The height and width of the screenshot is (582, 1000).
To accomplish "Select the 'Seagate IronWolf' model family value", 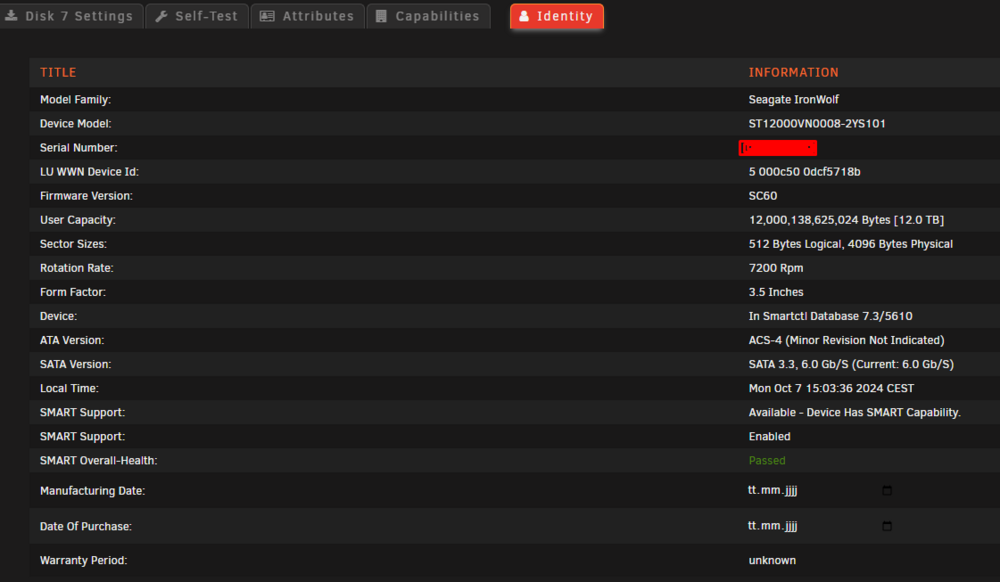I will [793, 99].
